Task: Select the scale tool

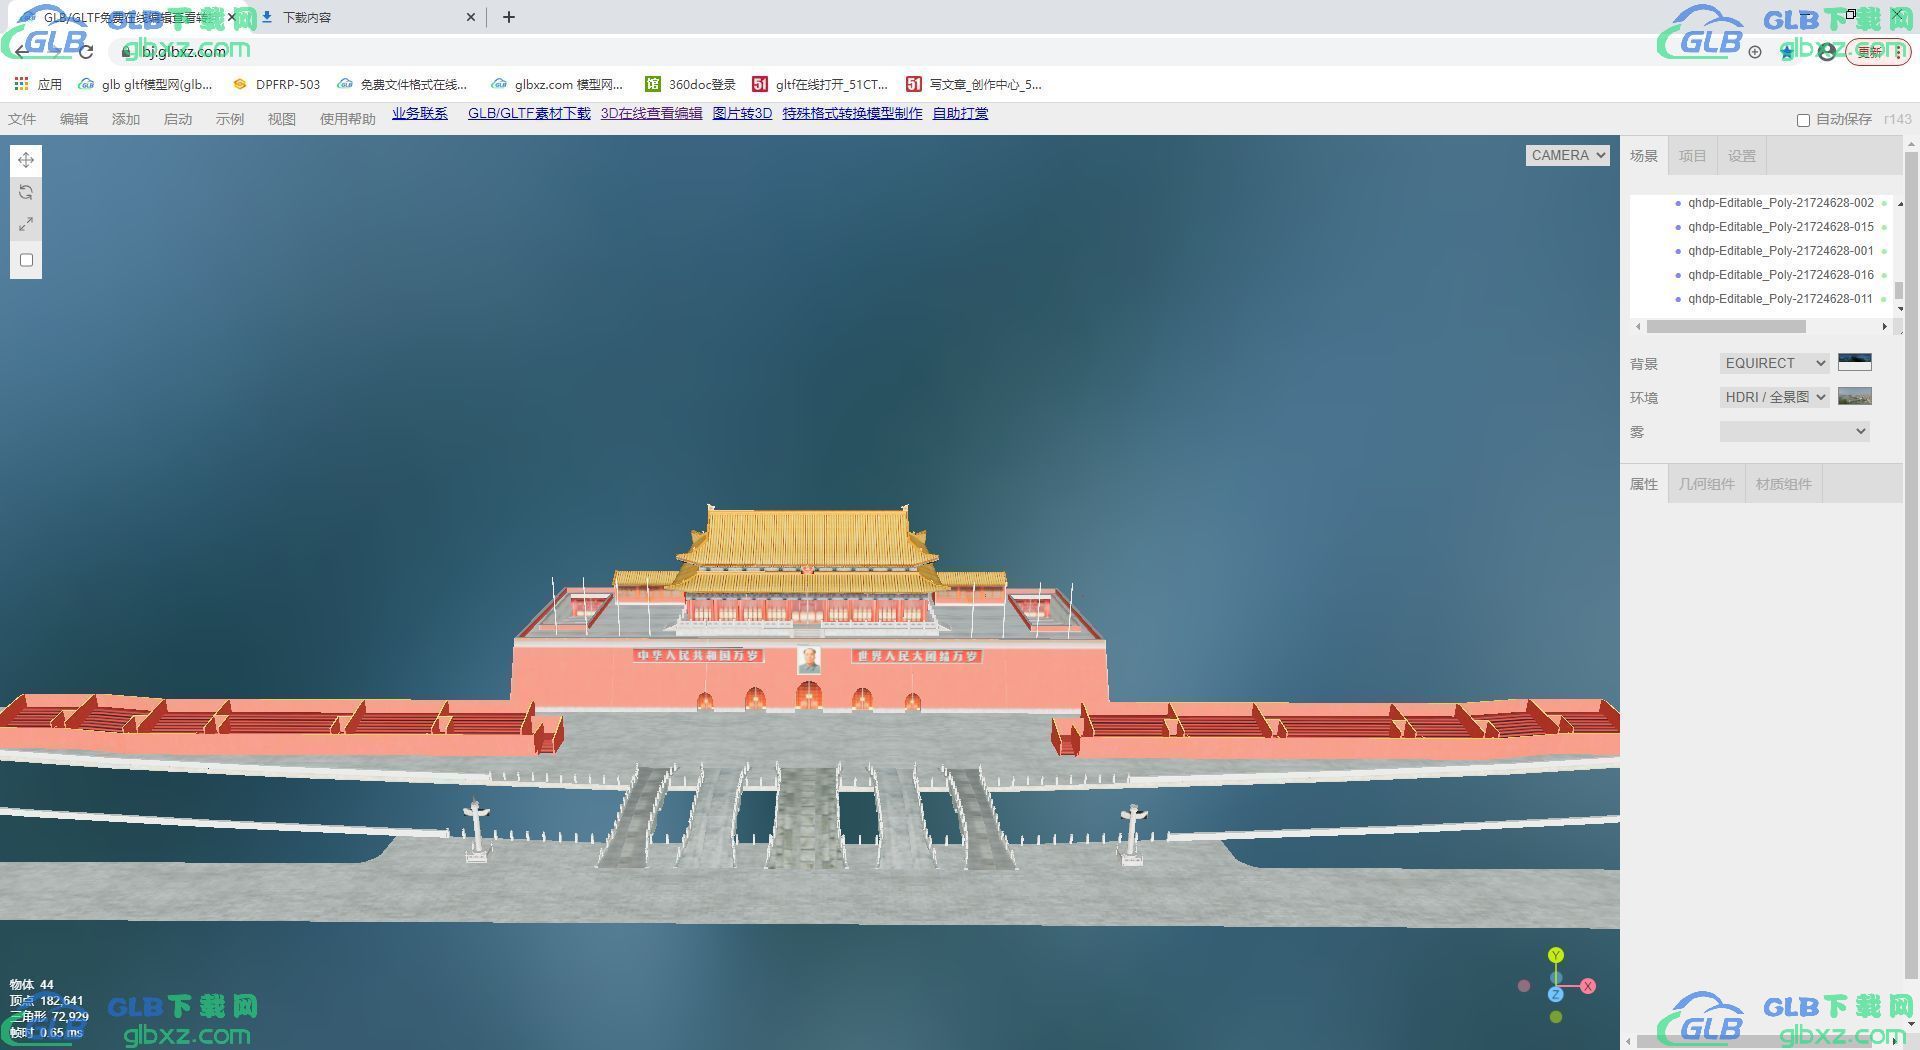Action: pos(26,224)
